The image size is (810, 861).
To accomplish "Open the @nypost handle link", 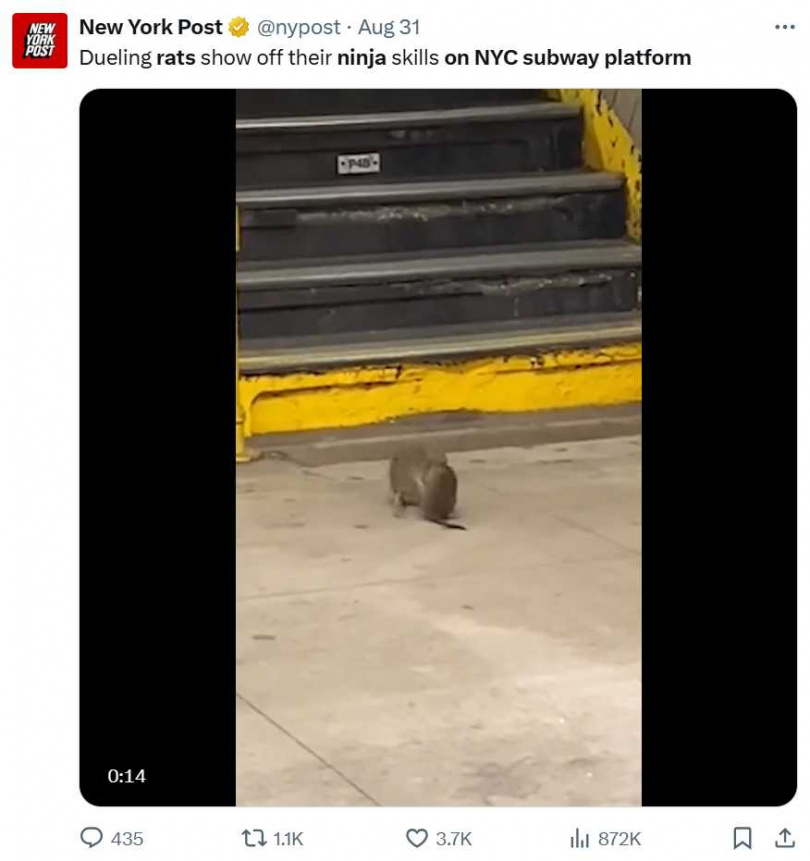I will tap(298, 27).
